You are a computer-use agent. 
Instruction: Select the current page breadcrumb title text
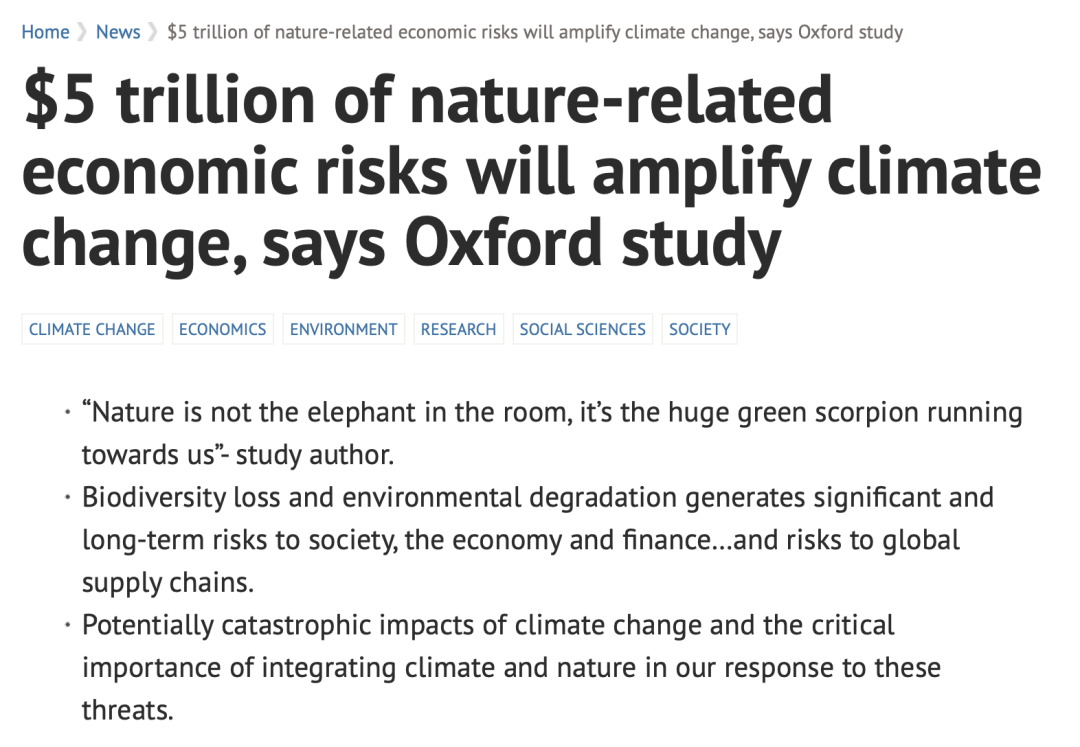(535, 32)
